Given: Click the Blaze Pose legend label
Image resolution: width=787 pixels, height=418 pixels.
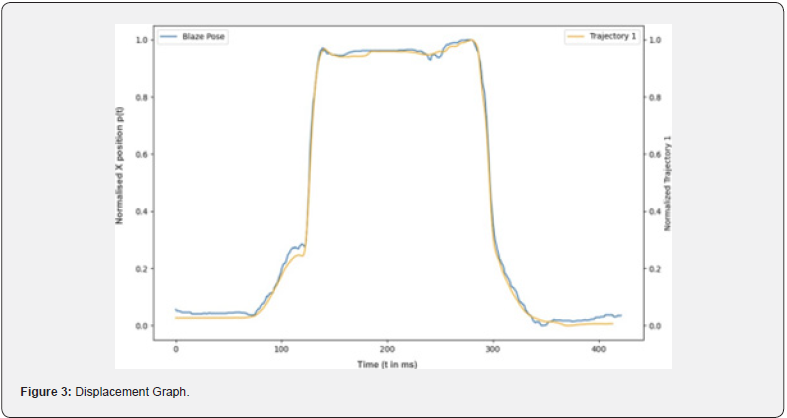Looking at the screenshot, I should 198,36.
